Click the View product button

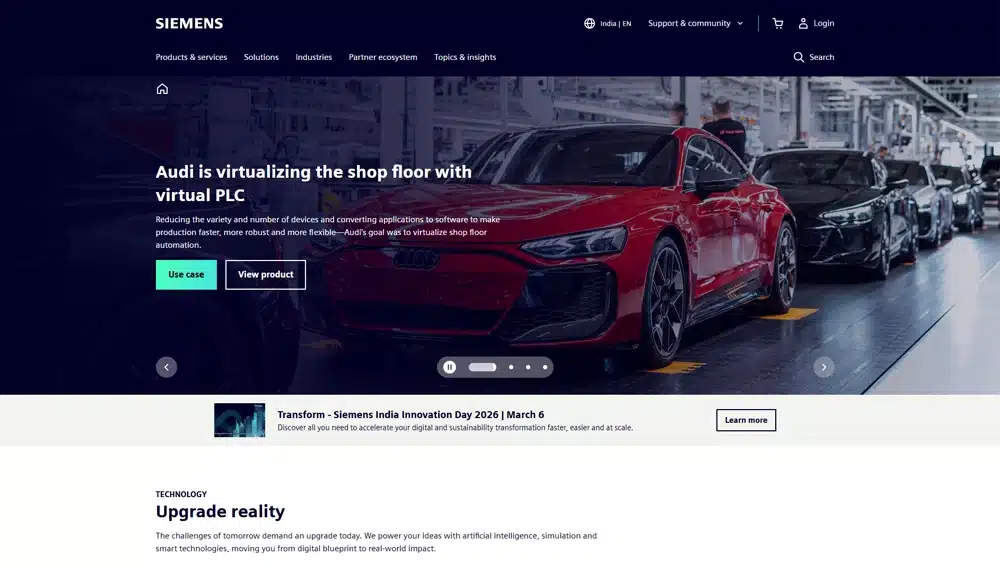point(265,275)
